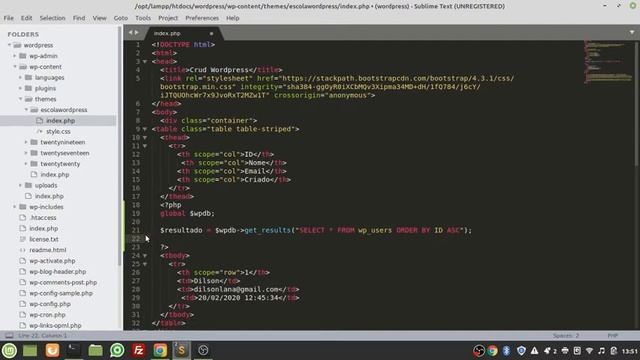Open the Goto menu
Viewport: 640px width, 360px height.
click(x=121, y=18)
